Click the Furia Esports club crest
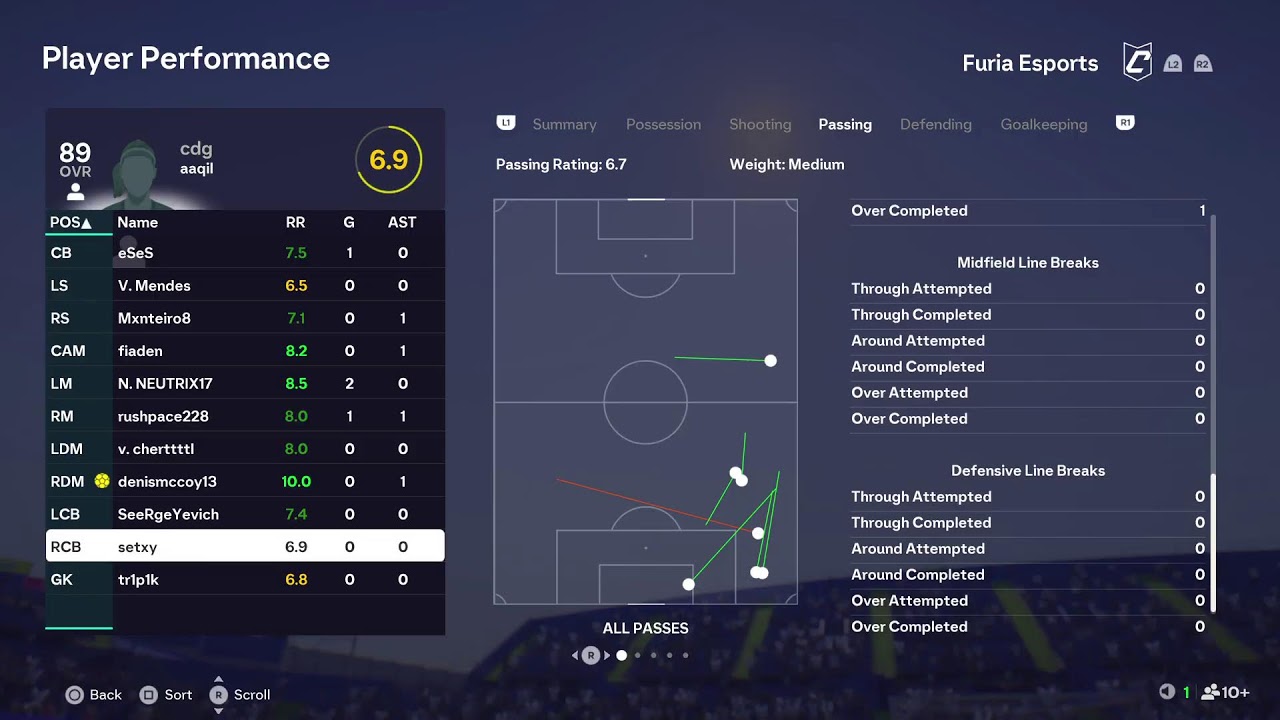Image resolution: width=1280 pixels, height=720 pixels. (1137, 63)
